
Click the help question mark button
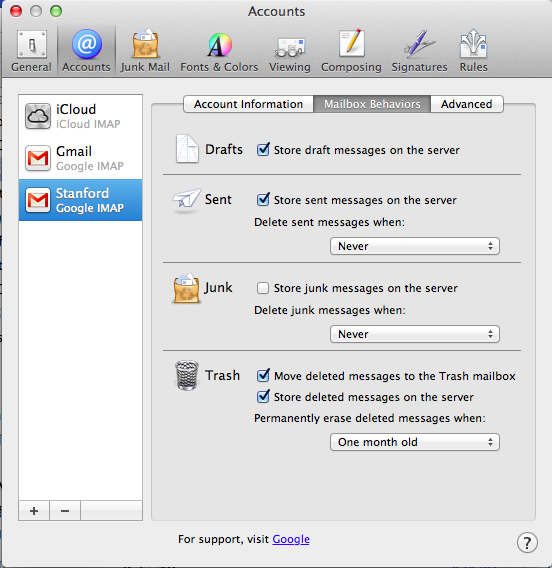(527, 543)
